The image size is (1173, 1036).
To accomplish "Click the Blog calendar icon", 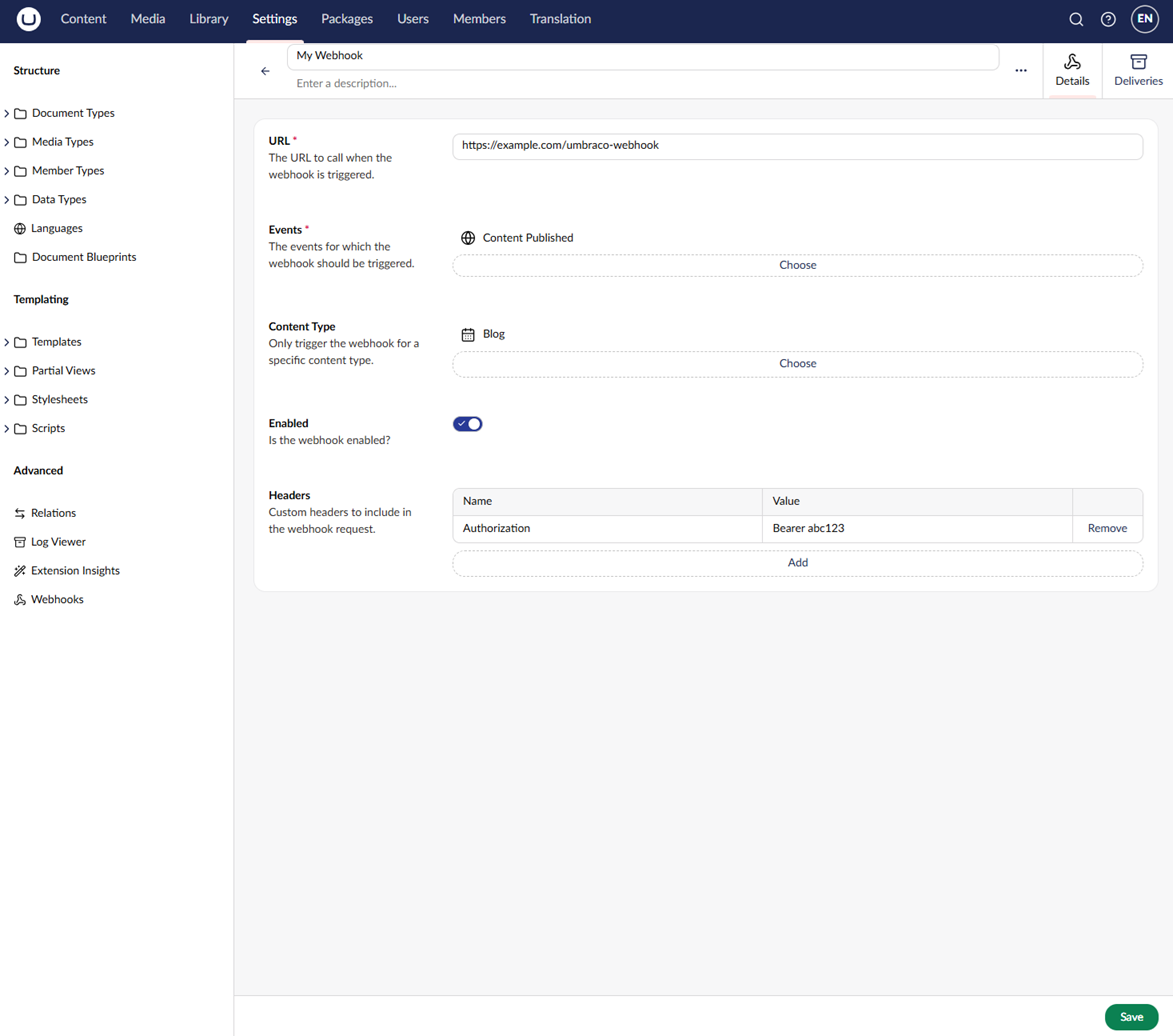I will (x=468, y=334).
